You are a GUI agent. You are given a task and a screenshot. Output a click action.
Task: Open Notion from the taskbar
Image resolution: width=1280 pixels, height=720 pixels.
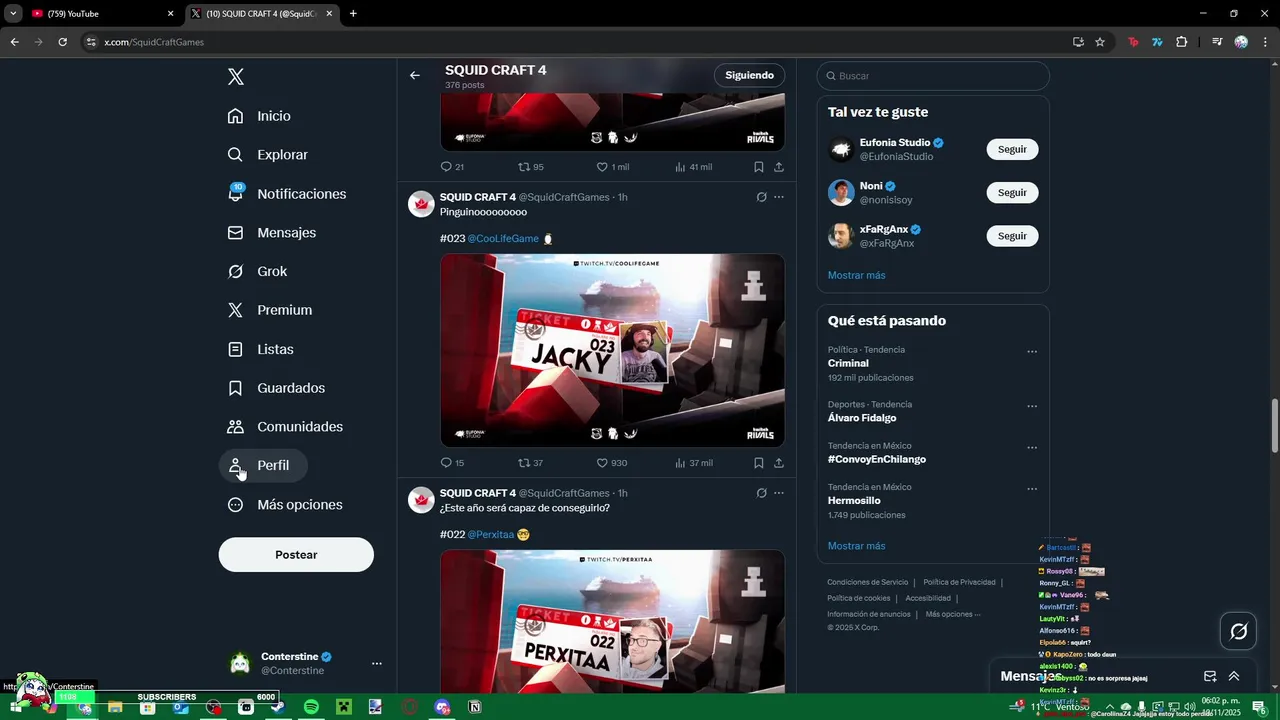click(x=475, y=707)
